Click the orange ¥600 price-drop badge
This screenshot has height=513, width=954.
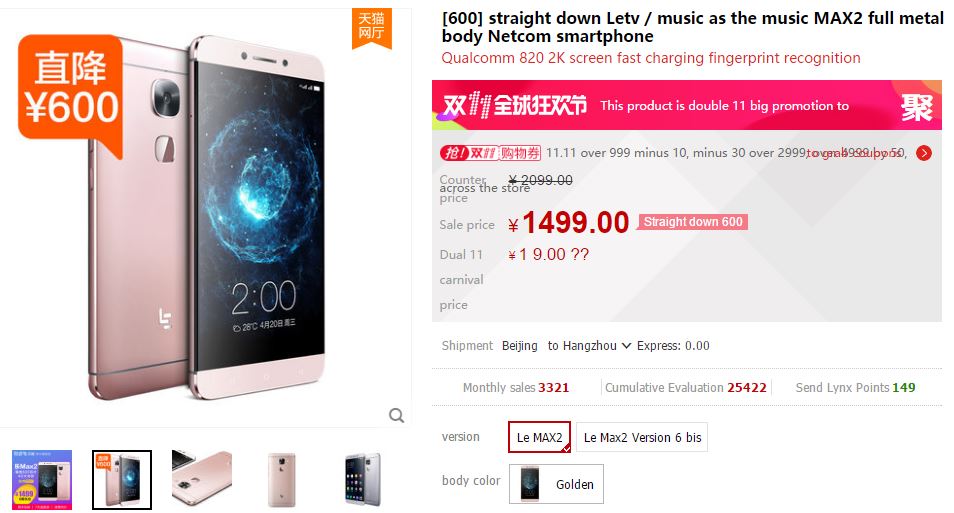tap(71, 93)
